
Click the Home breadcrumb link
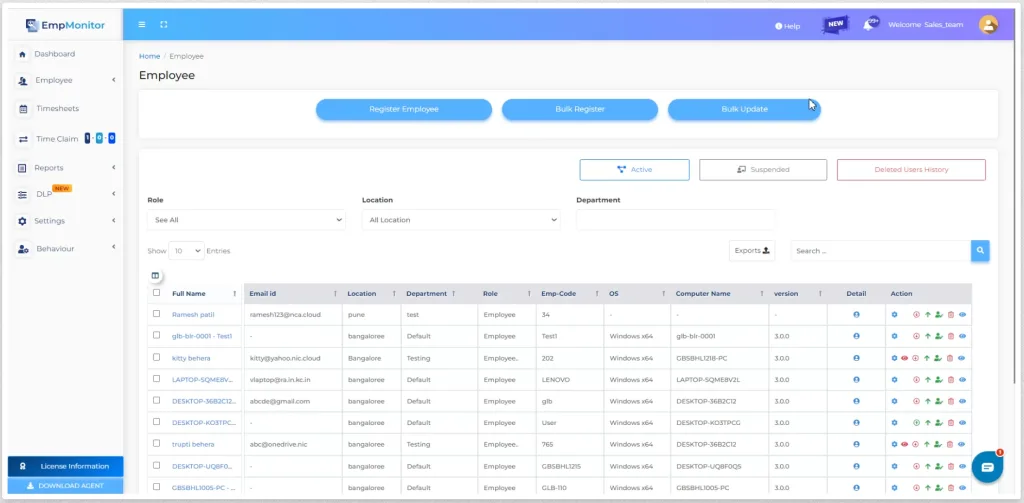[149, 56]
